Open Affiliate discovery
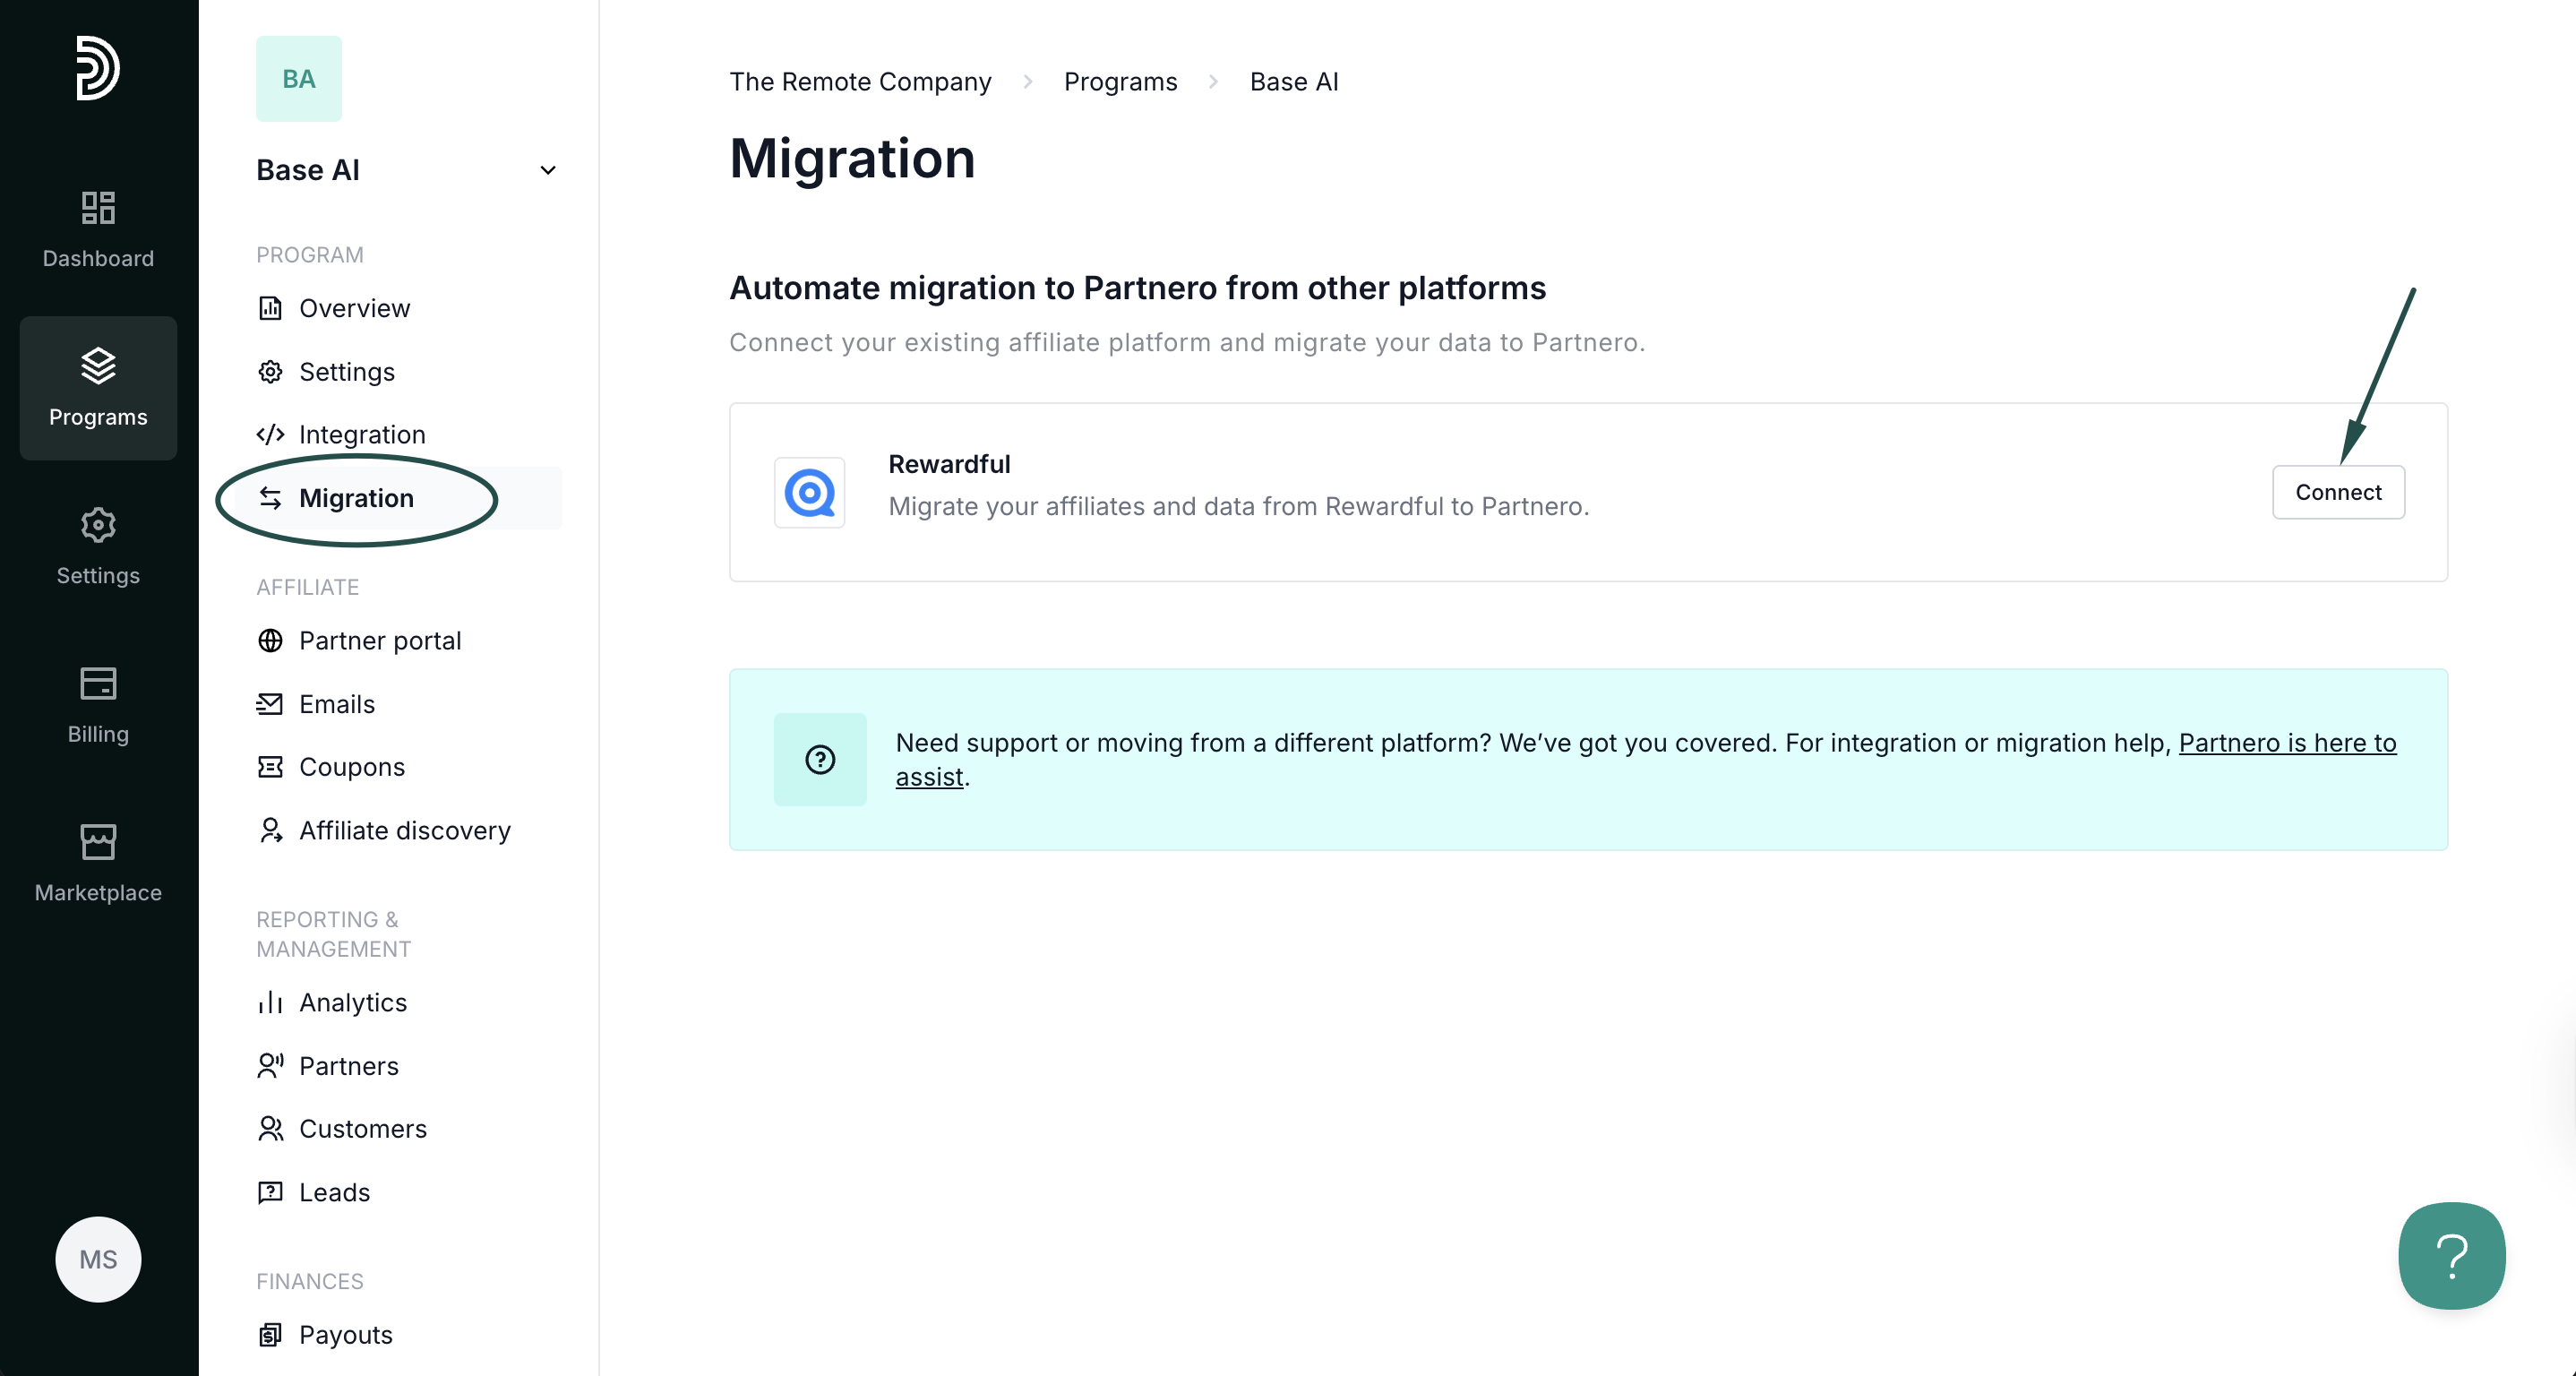Viewport: 2576px width, 1376px height. pos(404,830)
